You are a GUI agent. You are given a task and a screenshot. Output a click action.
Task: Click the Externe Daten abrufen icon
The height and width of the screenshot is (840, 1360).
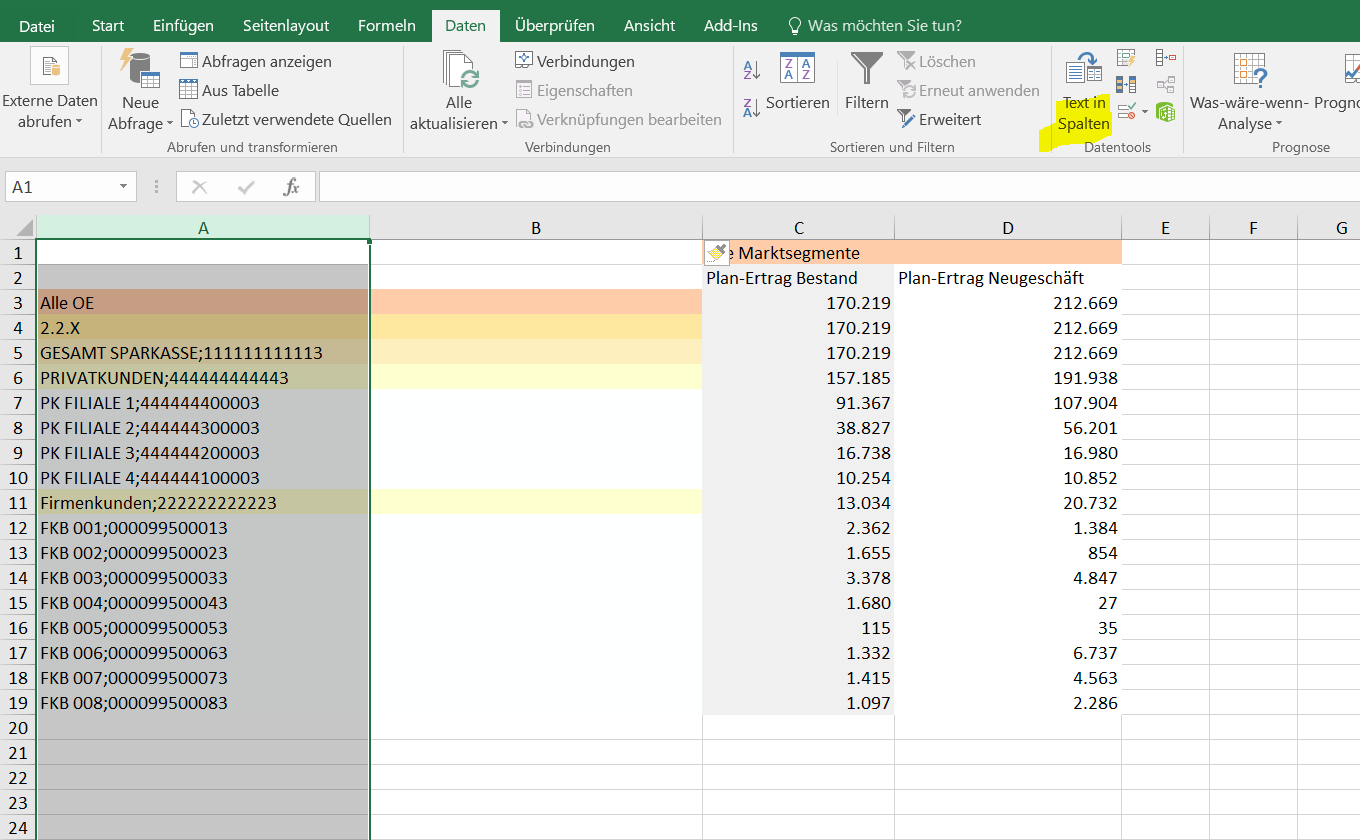tap(49, 68)
